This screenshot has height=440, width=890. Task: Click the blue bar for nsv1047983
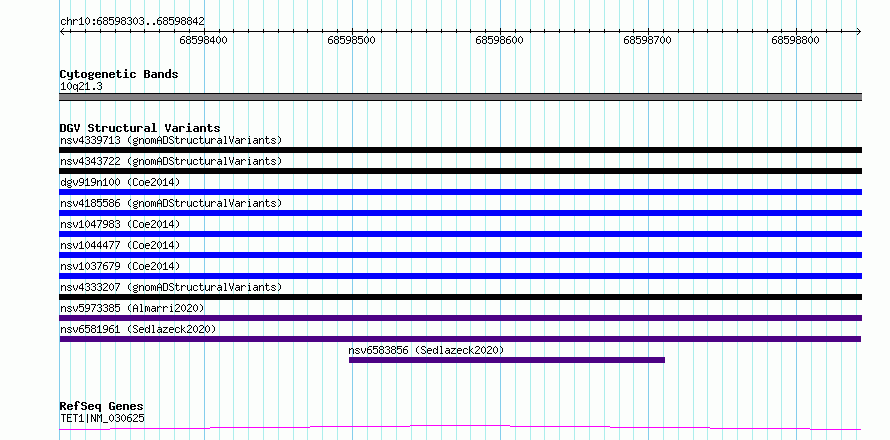[x=460, y=234]
